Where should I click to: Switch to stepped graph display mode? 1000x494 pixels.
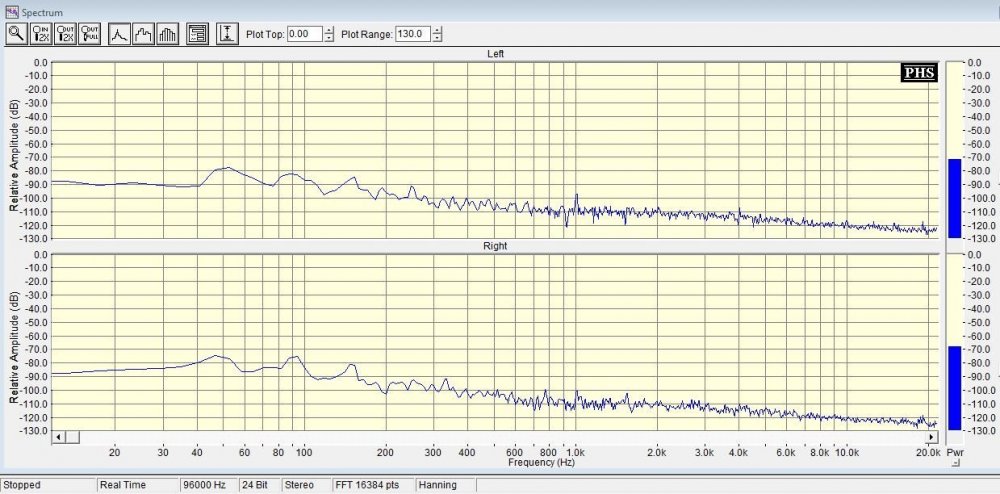[x=143, y=34]
